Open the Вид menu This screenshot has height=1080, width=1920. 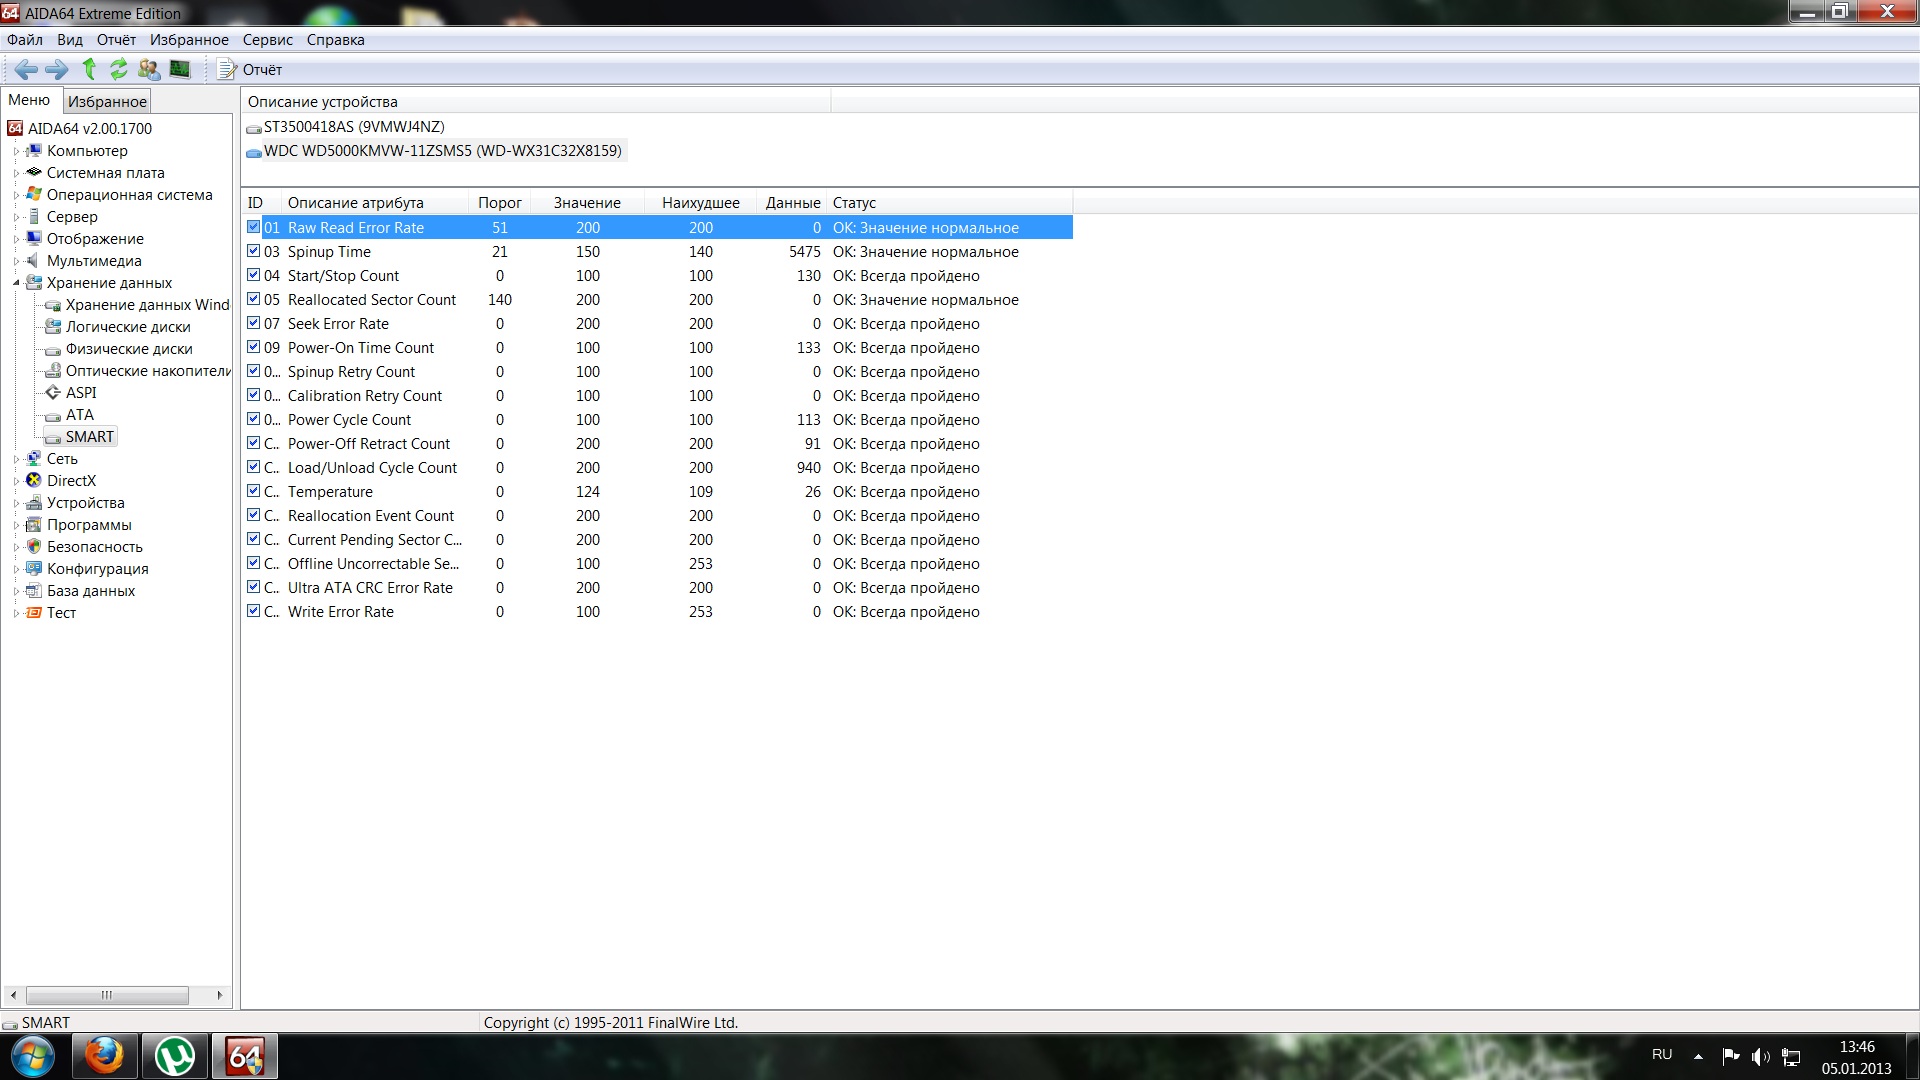coord(70,40)
